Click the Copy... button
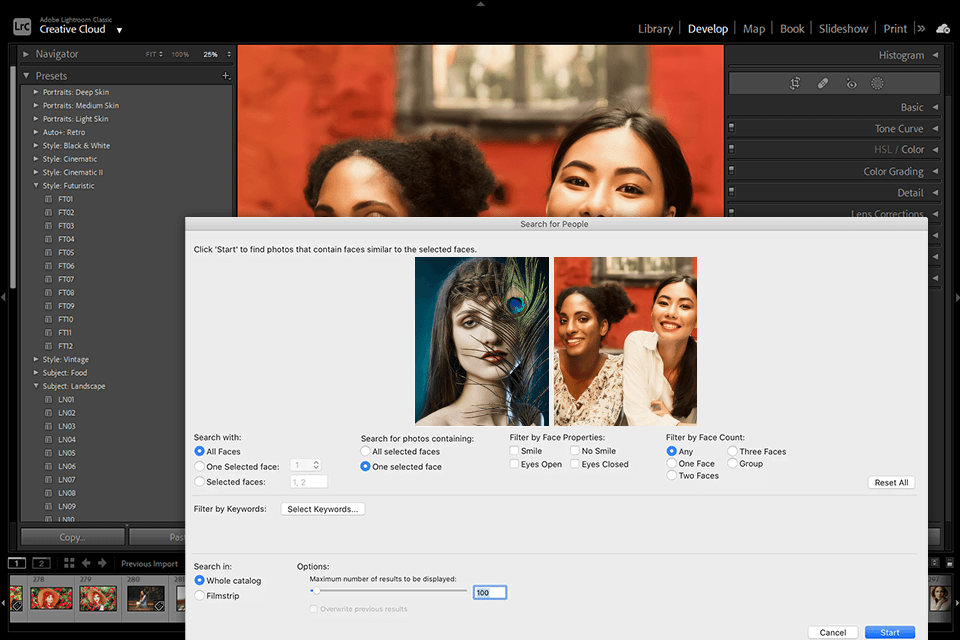Viewport: 960px width, 640px height. [x=73, y=537]
